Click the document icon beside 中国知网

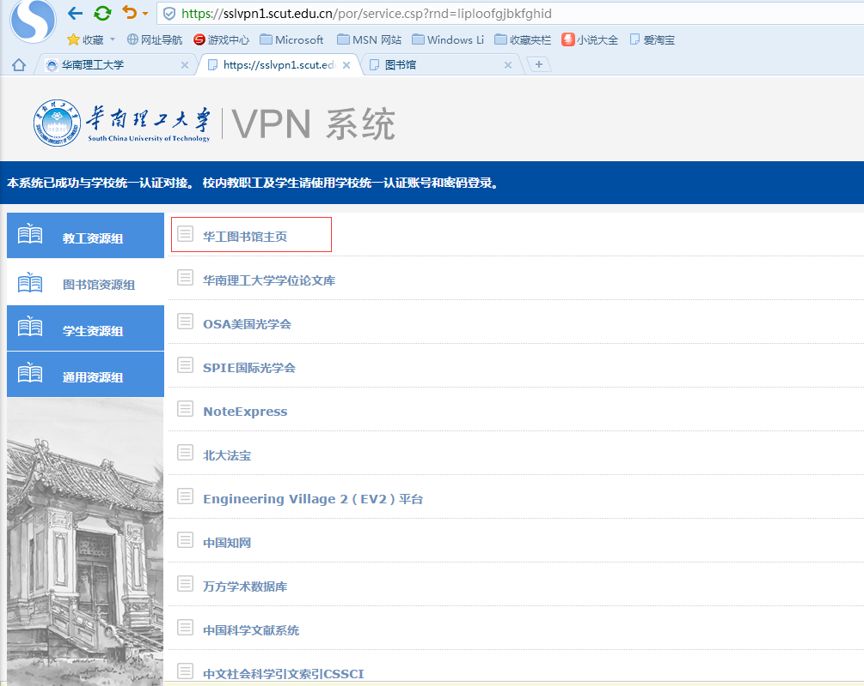[185, 539]
